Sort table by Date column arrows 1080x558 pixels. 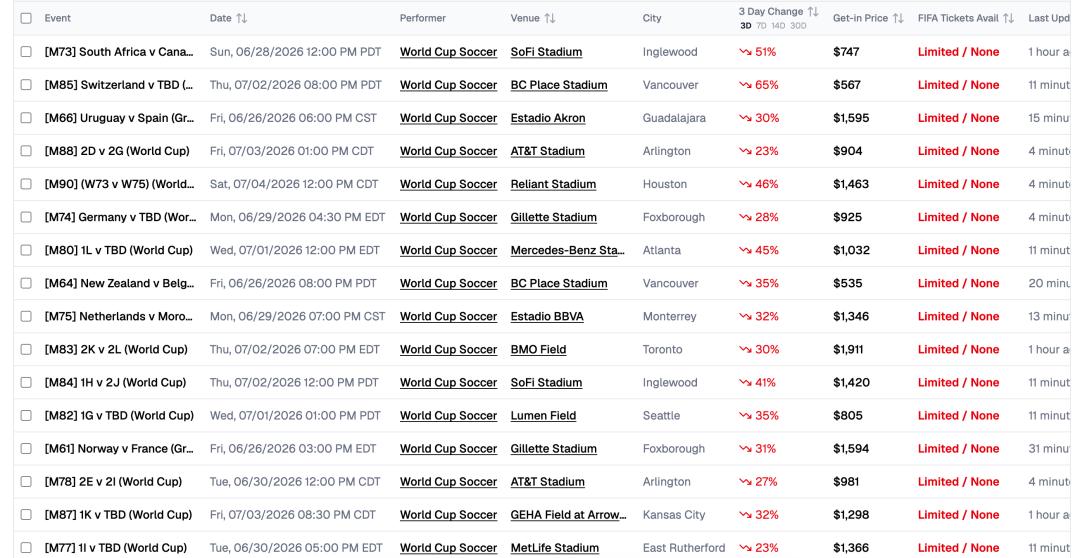(241, 19)
